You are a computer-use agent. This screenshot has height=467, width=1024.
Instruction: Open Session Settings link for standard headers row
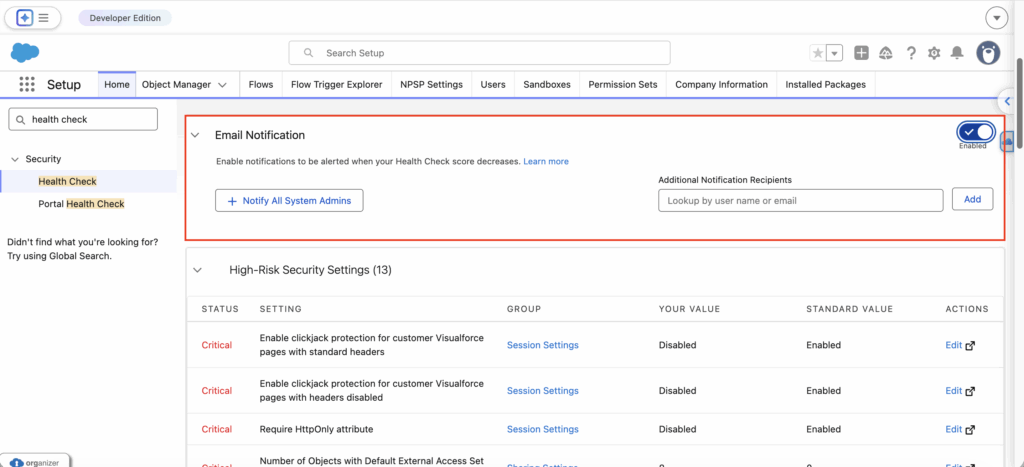tap(543, 345)
